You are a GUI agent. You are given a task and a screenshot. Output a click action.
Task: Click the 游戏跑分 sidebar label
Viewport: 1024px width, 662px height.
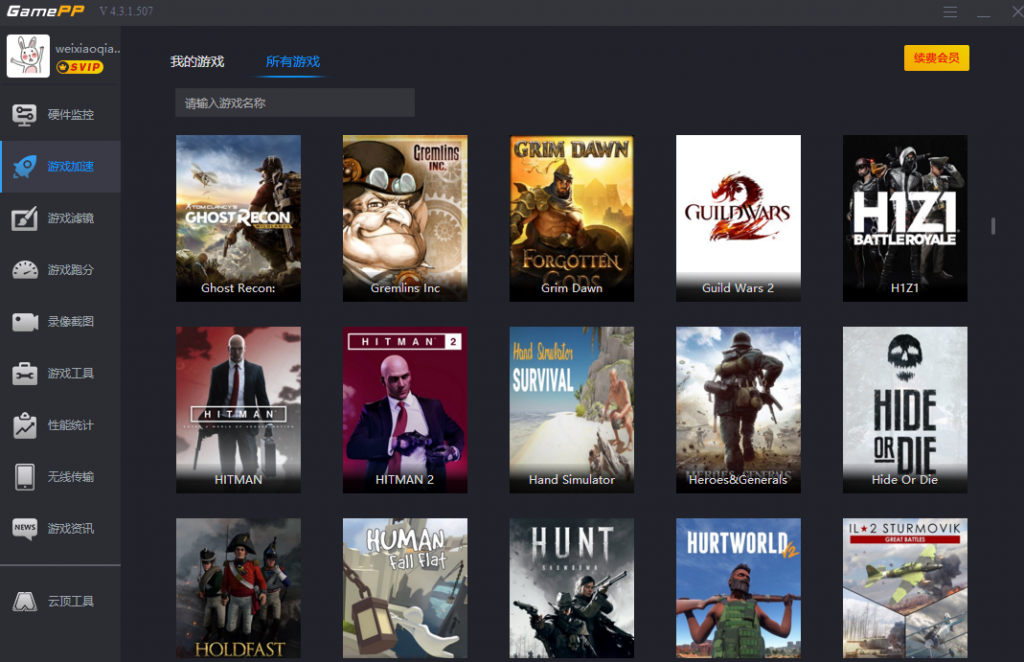tap(71, 270)
